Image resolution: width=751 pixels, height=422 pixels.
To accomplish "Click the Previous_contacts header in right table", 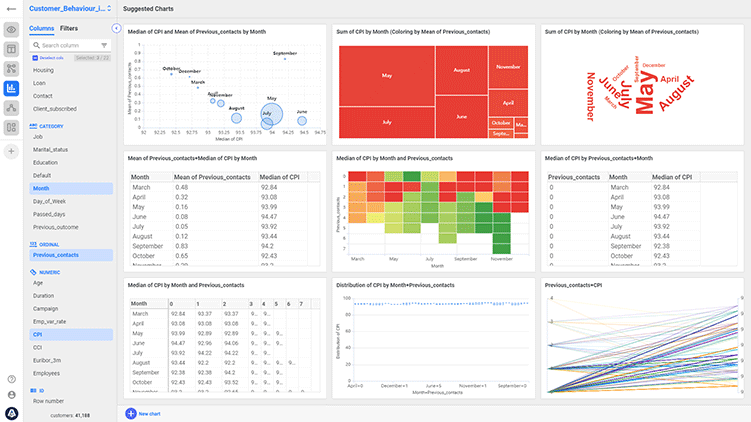I will (x=573, y=177).
